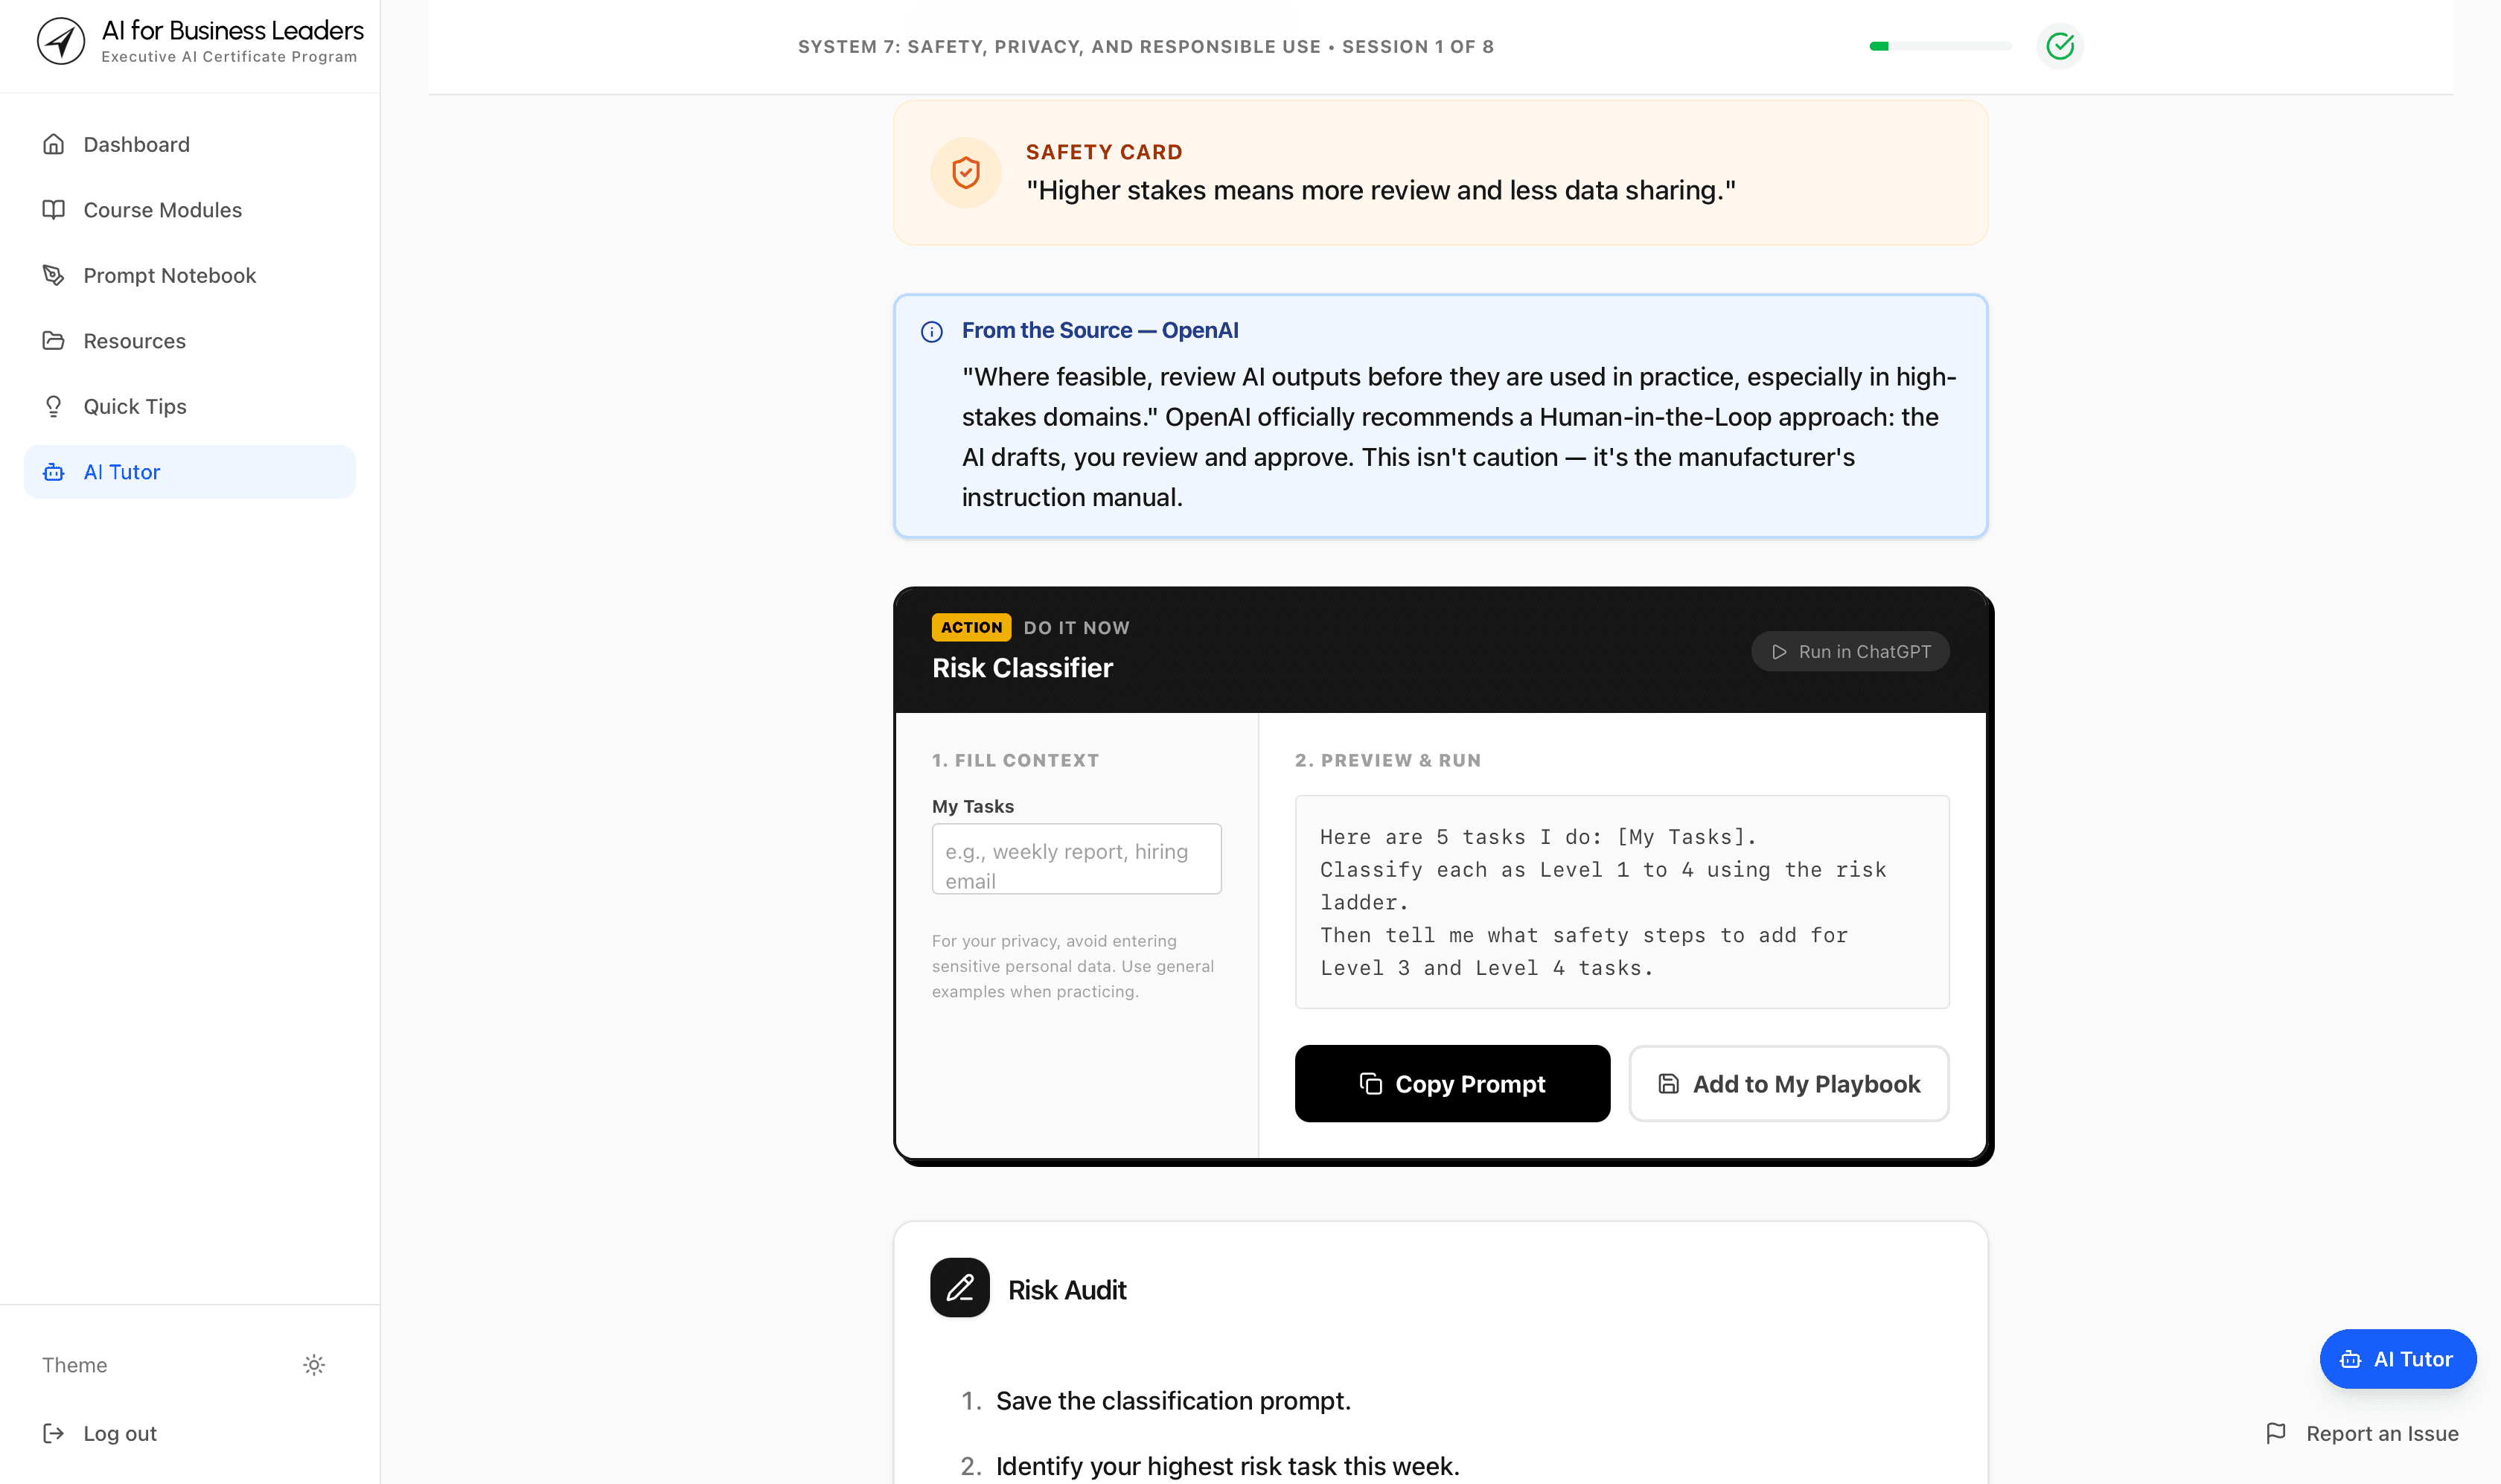Click the green session complete checkmark
This screenshot has width=2501, height=1484.
[2060, 46]
